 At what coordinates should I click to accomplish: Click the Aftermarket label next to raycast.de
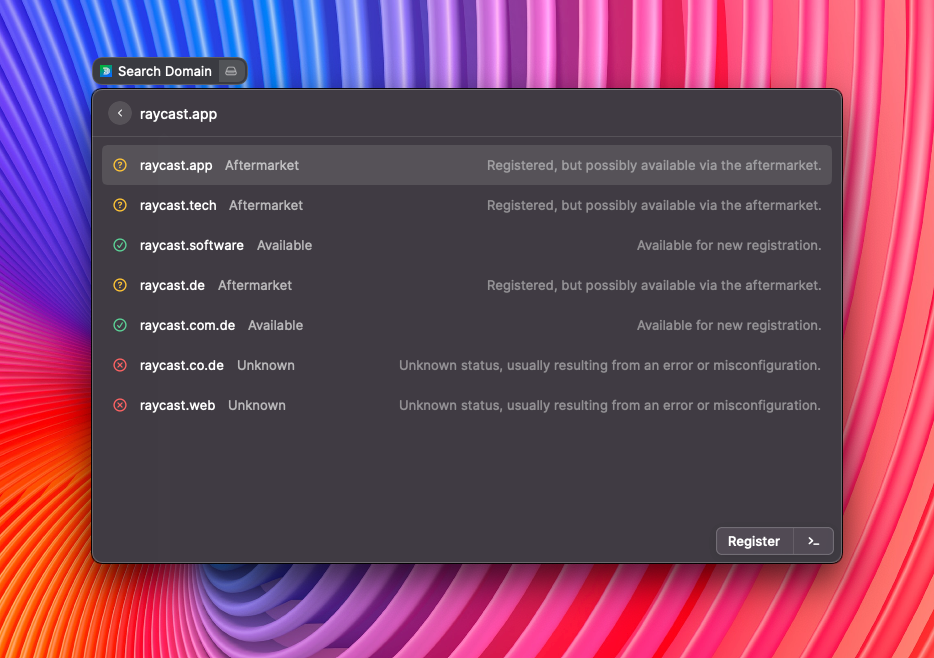pos(255,285)
